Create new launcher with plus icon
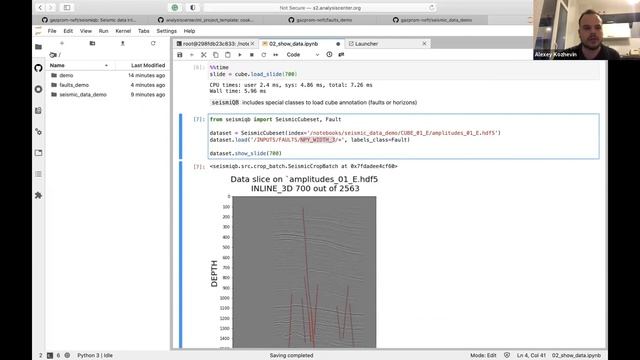Screen dimensions: 640x360 coord(62,43)
